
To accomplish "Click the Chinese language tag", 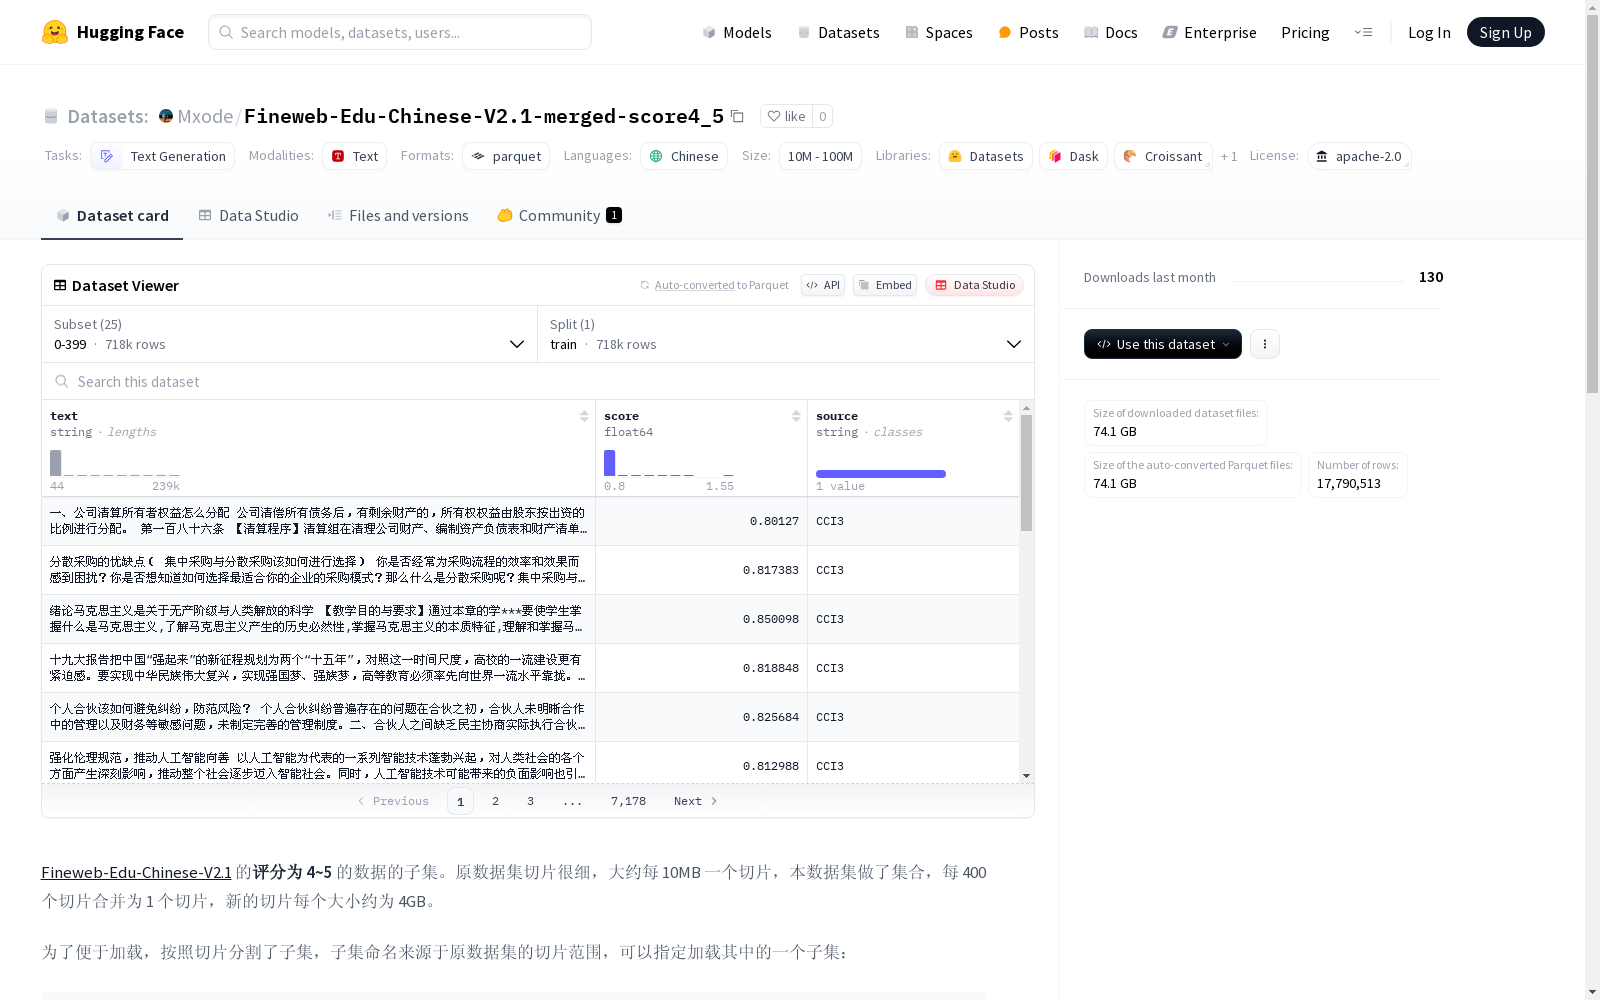I will 684,156.
